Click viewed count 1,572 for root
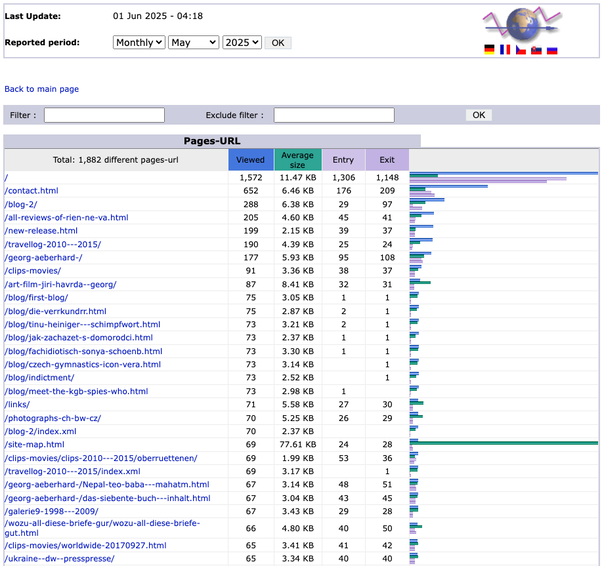This screenshot has height=566, width=604. click(x=251, y=178)
